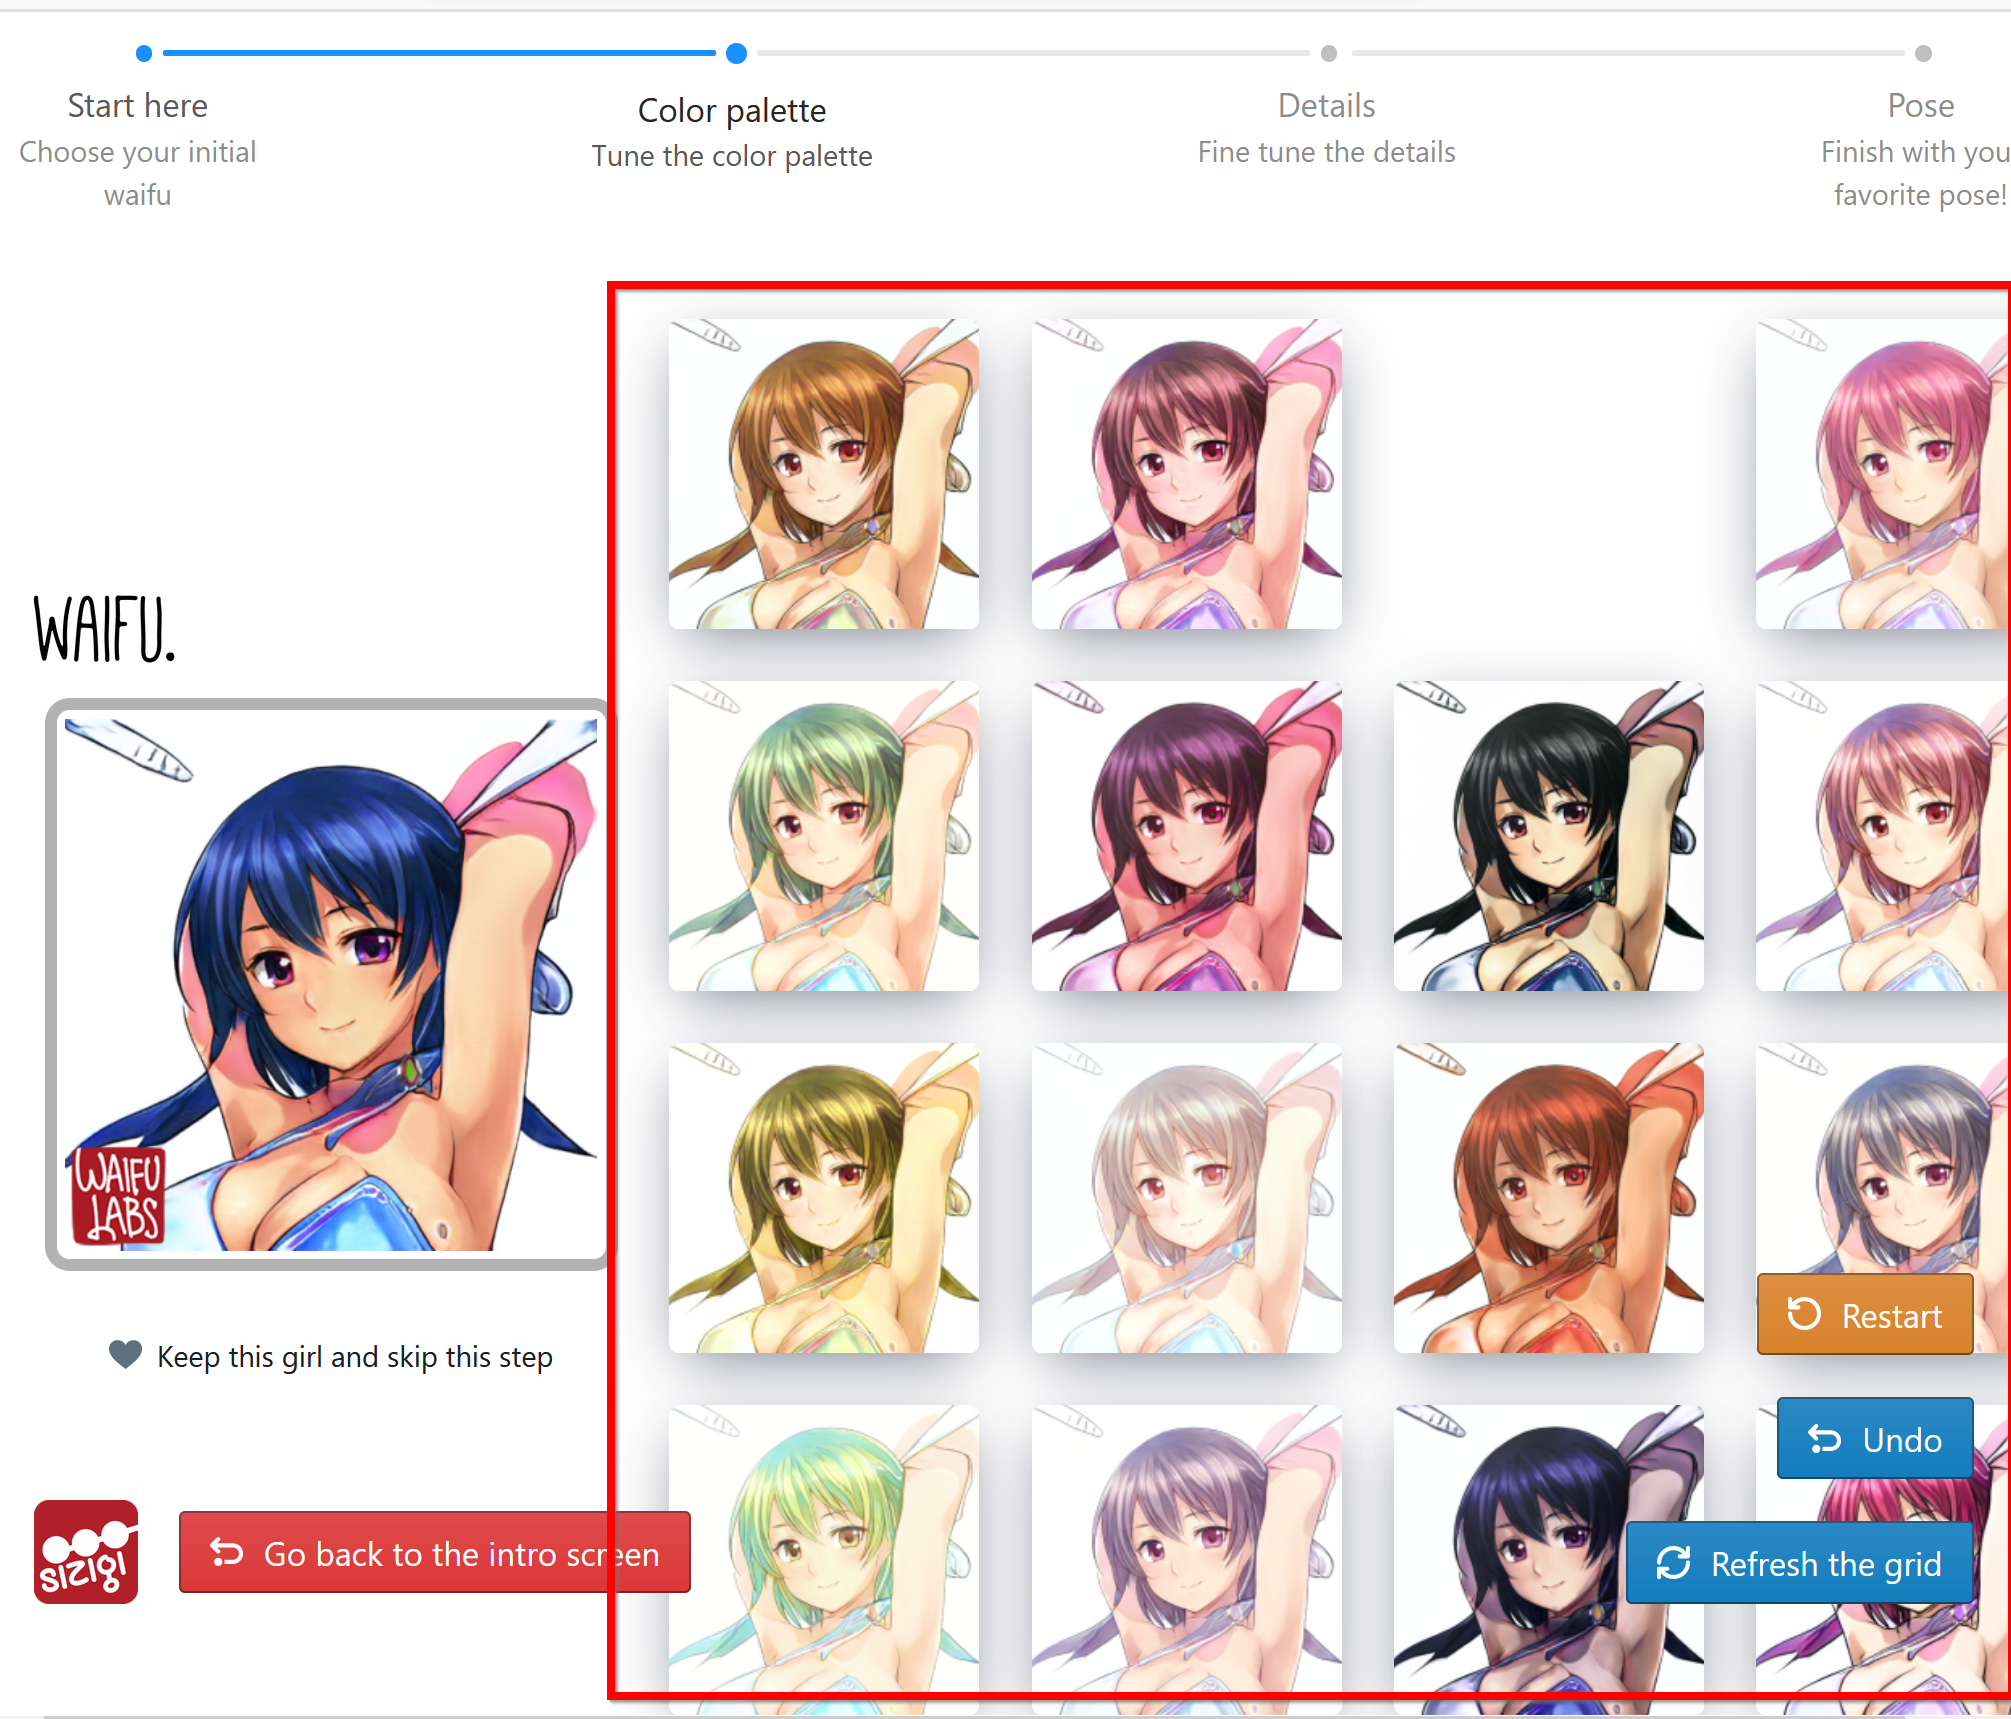Click the sync arrows icon inside Refresh button
The width and height of the screenshot is (2011, 1719).
(x=1673, y=1563)
